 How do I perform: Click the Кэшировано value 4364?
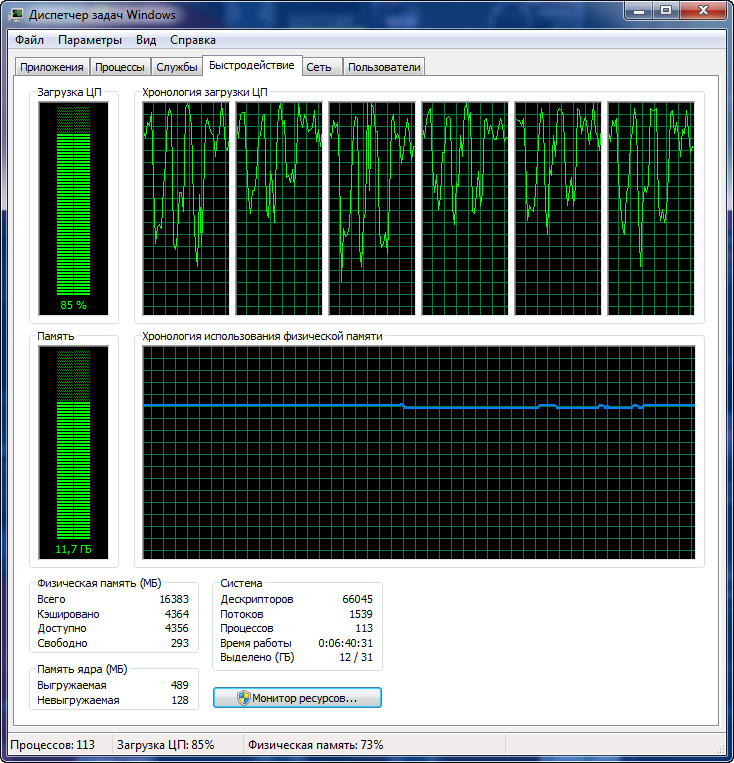click(x=177, y=614)
